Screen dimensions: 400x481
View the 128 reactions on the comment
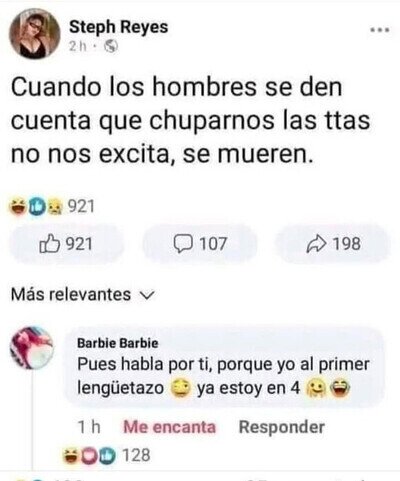click(107, 455)
